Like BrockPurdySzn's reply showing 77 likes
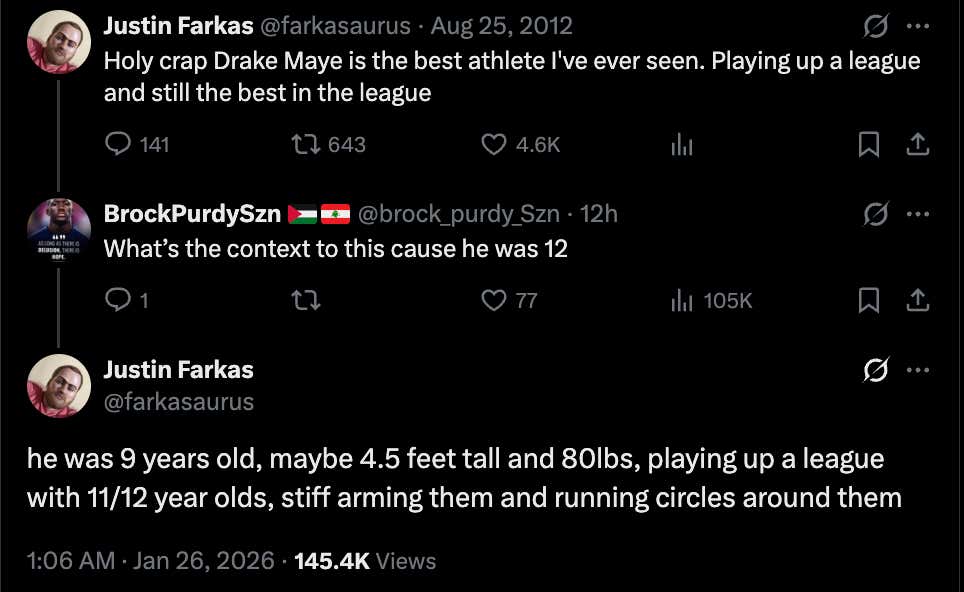The image size is (964, 592). [493, 300]
